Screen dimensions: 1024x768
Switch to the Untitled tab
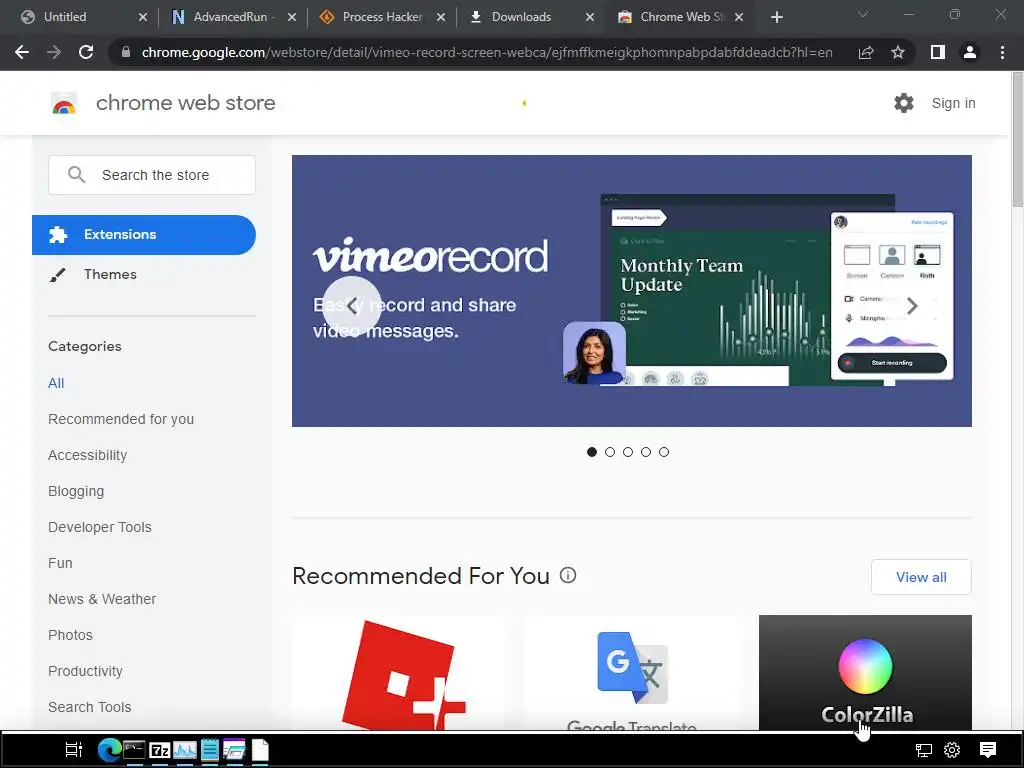[83, 17]
